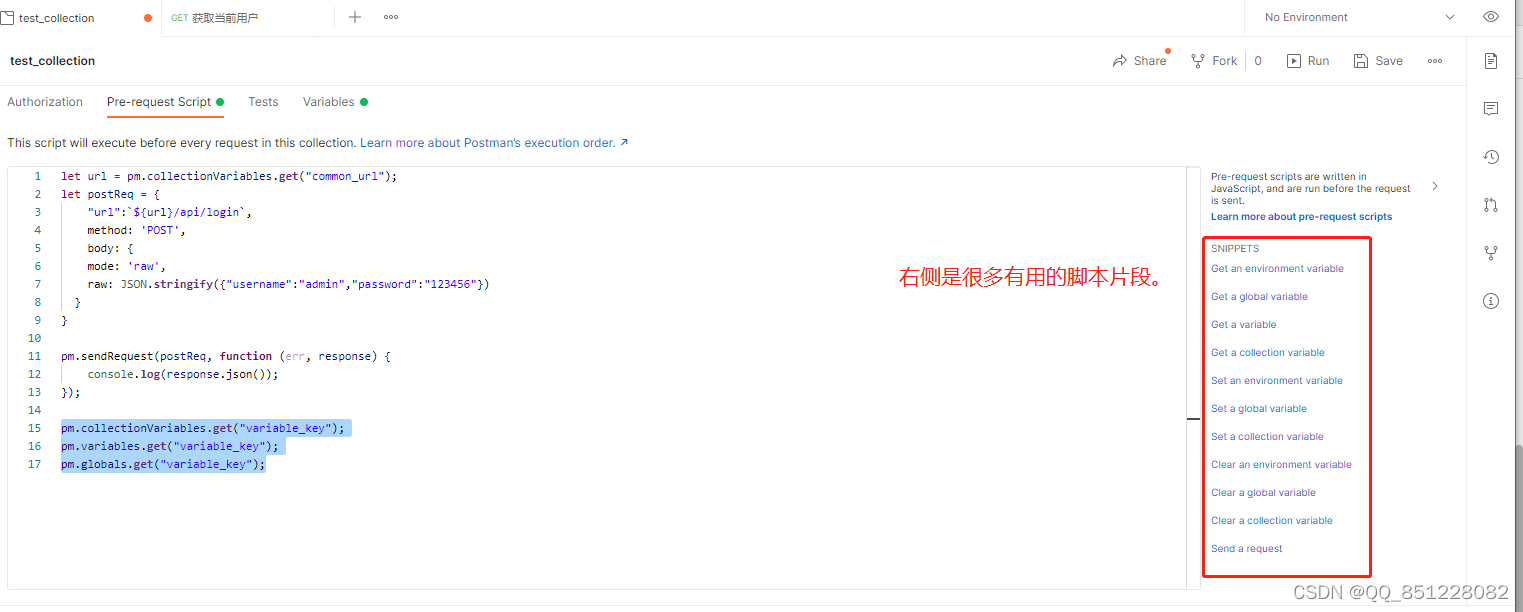Run the test_collection collection
Viewport: 1523px width, 612px height.
click(x=1308, y=61)
